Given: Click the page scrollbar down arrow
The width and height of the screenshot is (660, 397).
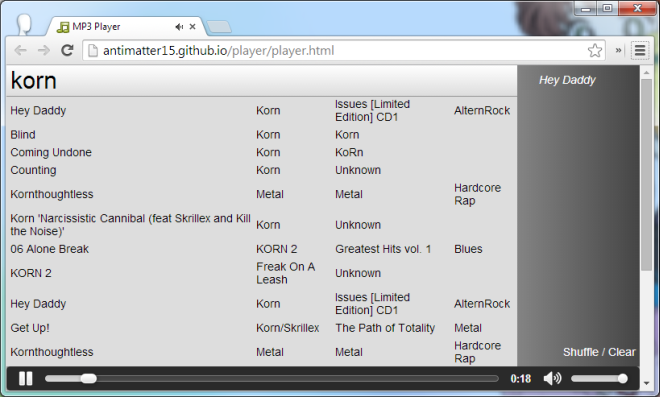Looking at the screenshot, I should tap(647, 384).
